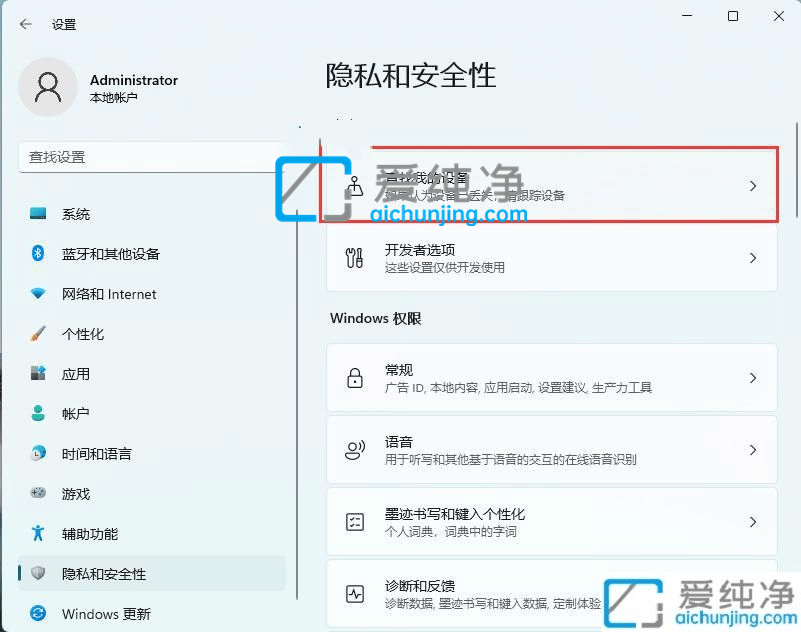Screen dimensions: 801x632
Task: Click the back arrow at top left
Action: tap(26, 24)
